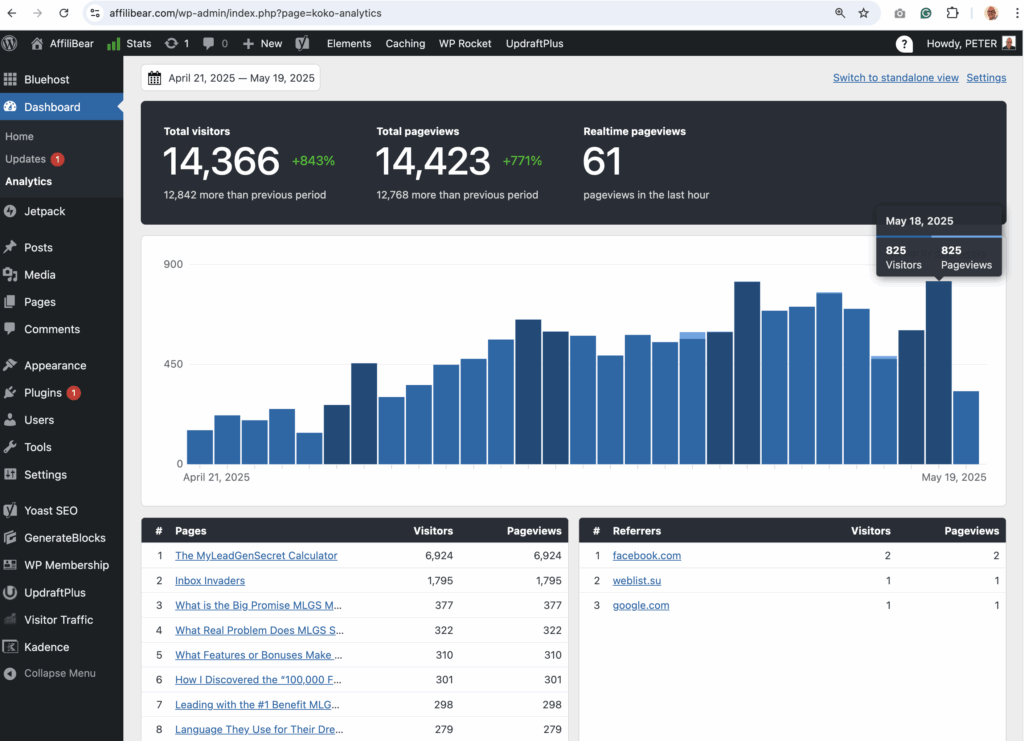Open Comments in the sidebar
Screen dimensions: 1024x741
pyautogui.click(x=61, y=330)
